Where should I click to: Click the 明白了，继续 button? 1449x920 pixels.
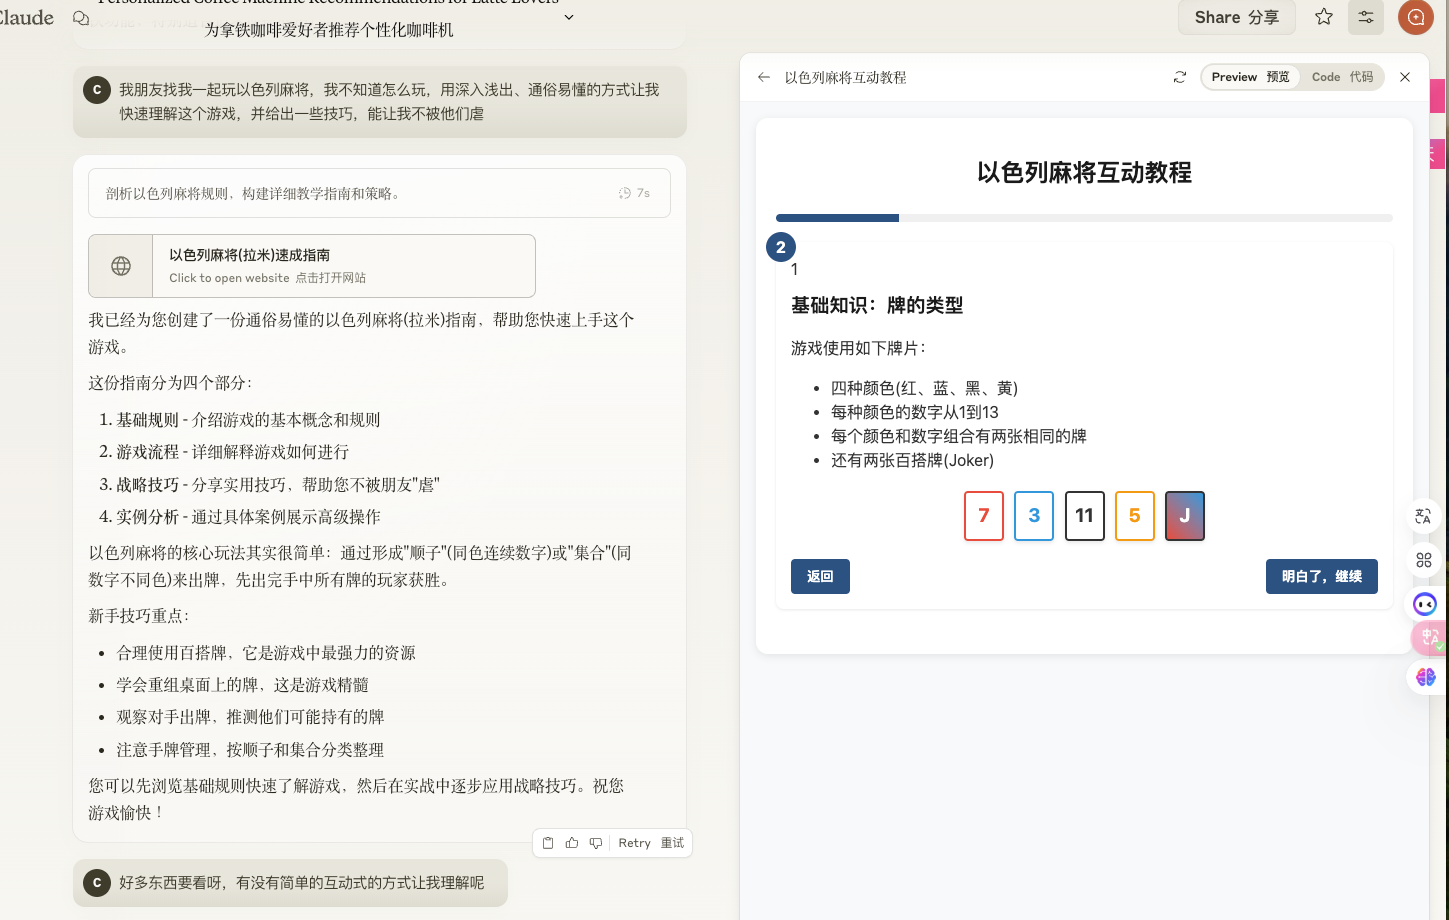point(1321,576)
